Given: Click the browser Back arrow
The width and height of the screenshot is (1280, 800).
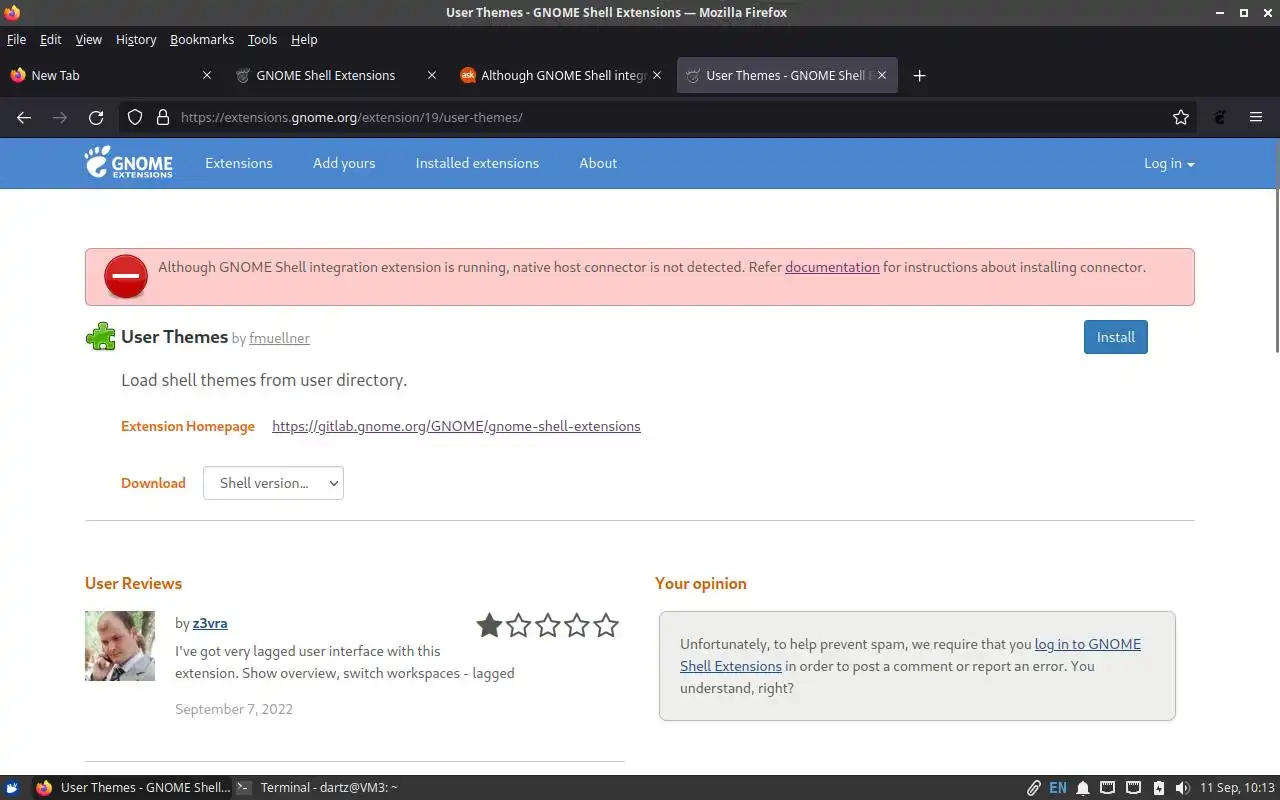Looking at the screenshot, I should 24,117.
